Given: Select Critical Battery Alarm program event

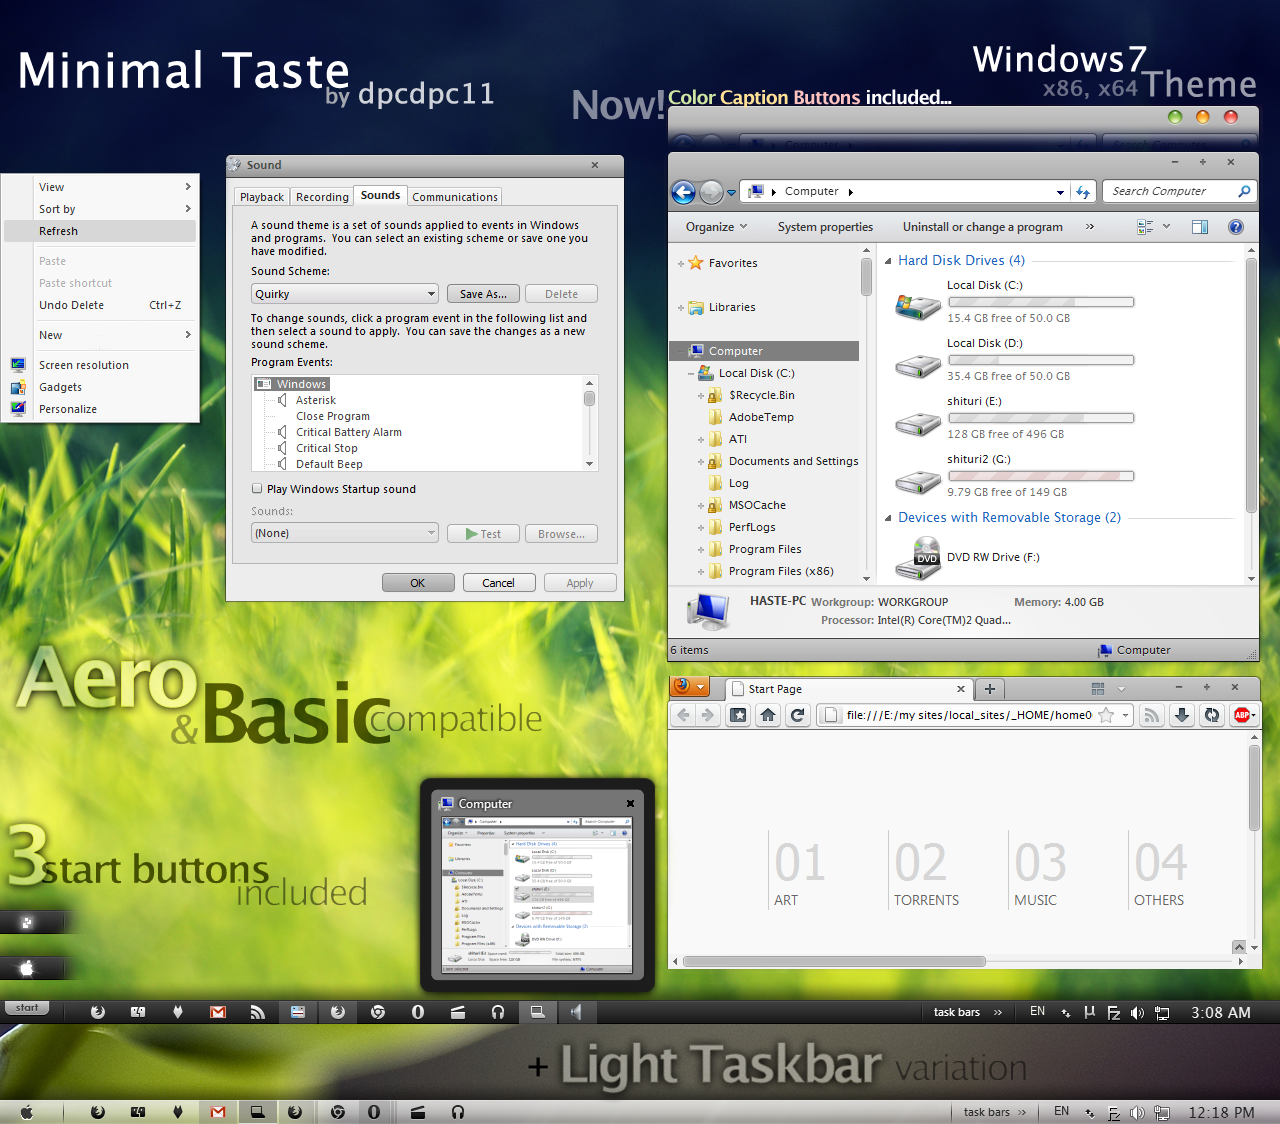Looking at the screenshot, I should click(349, 432).
